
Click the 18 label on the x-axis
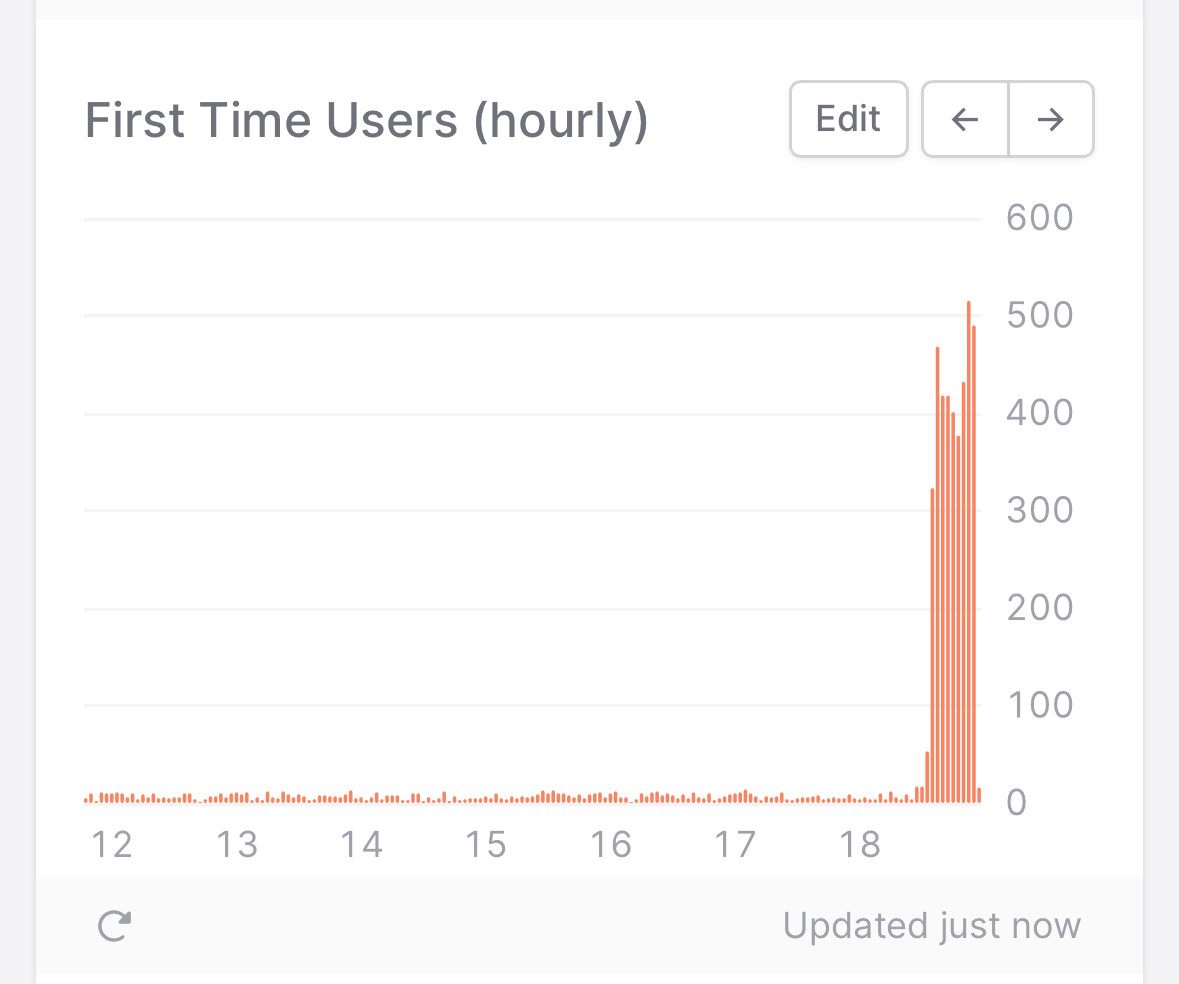click(x=859, y=845)
